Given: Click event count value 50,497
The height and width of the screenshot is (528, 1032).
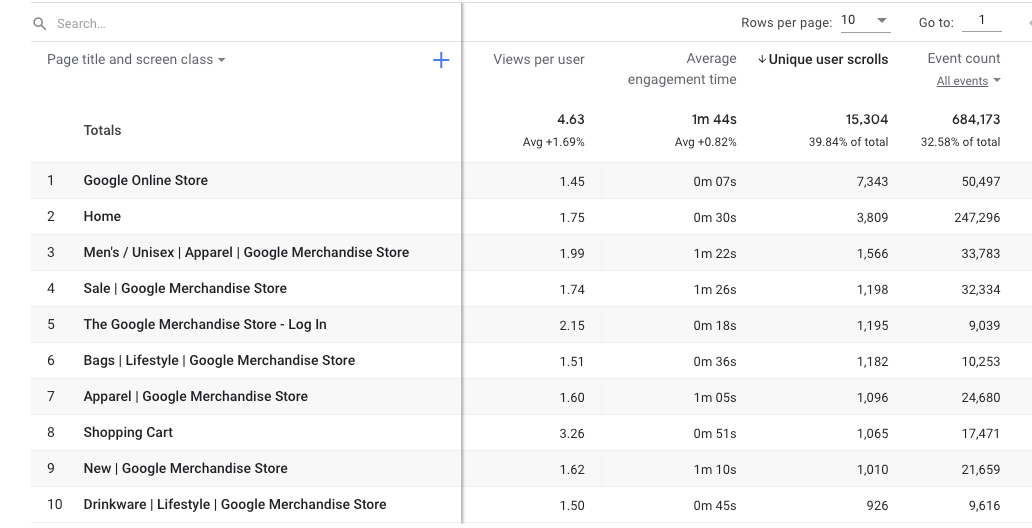Looking at the screenshot, I should (x=981, y=182).
